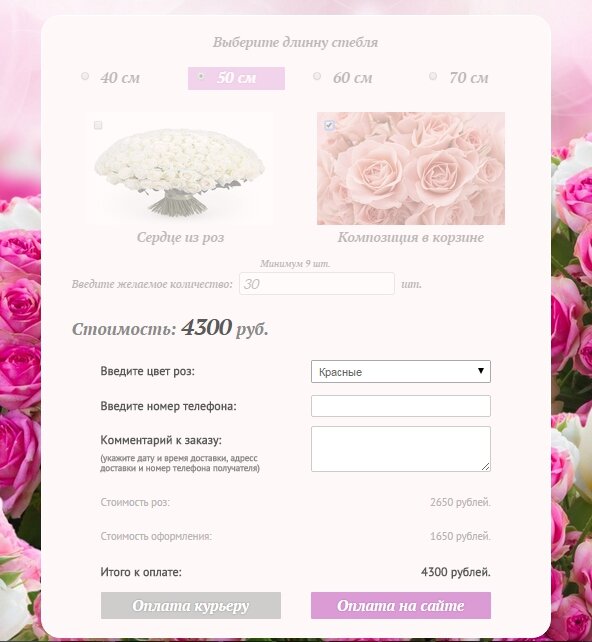The height and width of the screenshot is (642, 592).
Task: Uncheck the Композиция в корзине checkbox
Action: pos(329,125)
